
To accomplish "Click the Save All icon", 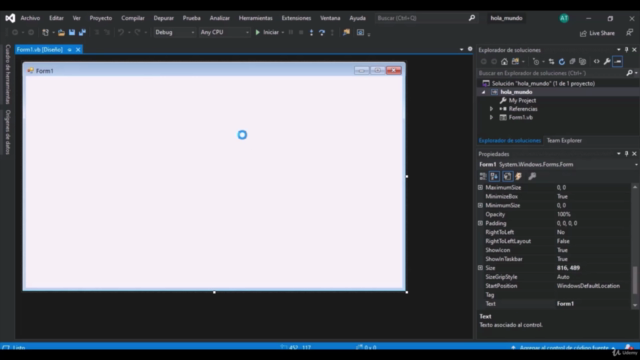I will pos(82,32).
